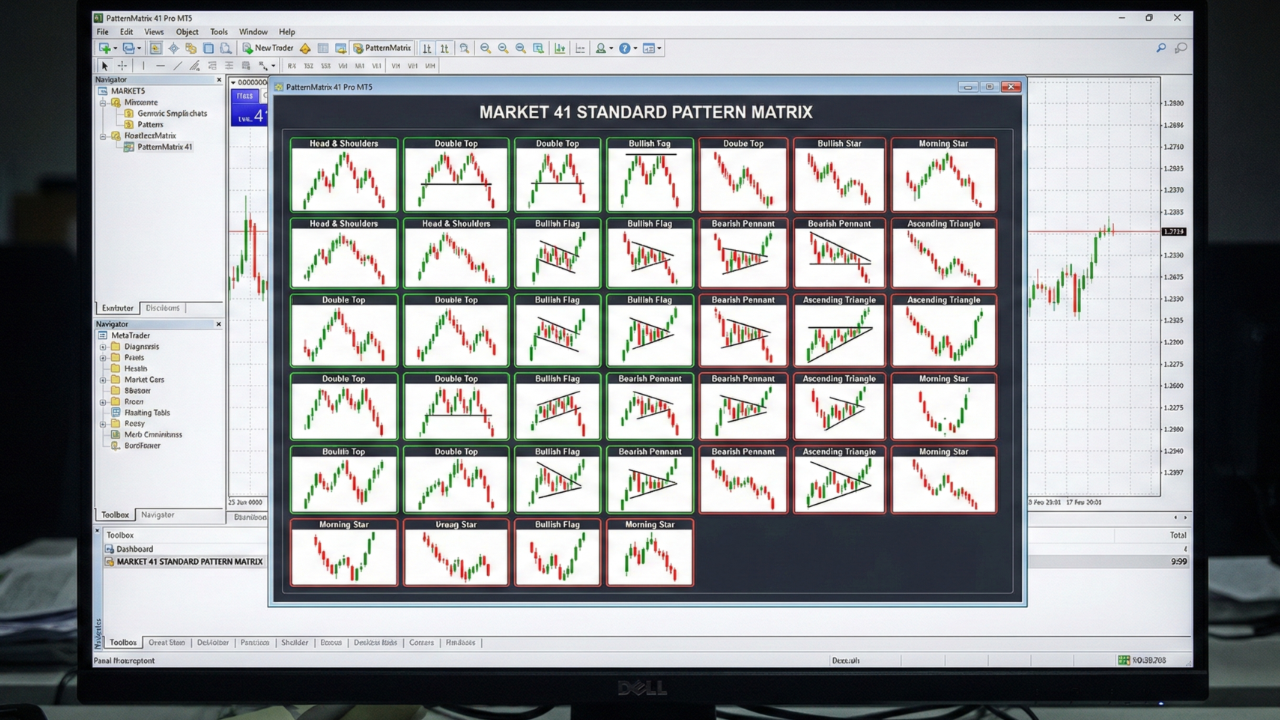1280x720 pixels.
Task: Expand the Rroen folder node
Action: pyautogui.click(x=103, y=402)
